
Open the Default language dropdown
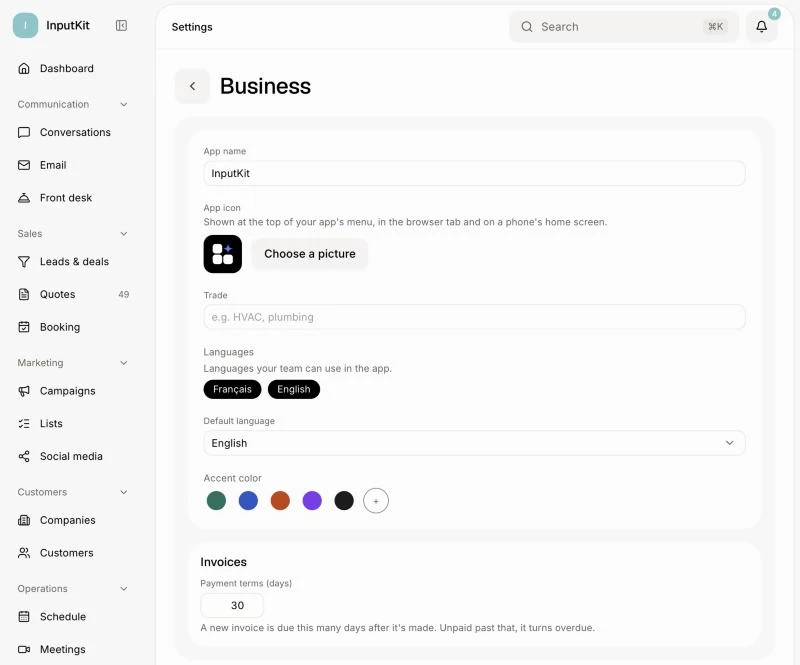474,443
